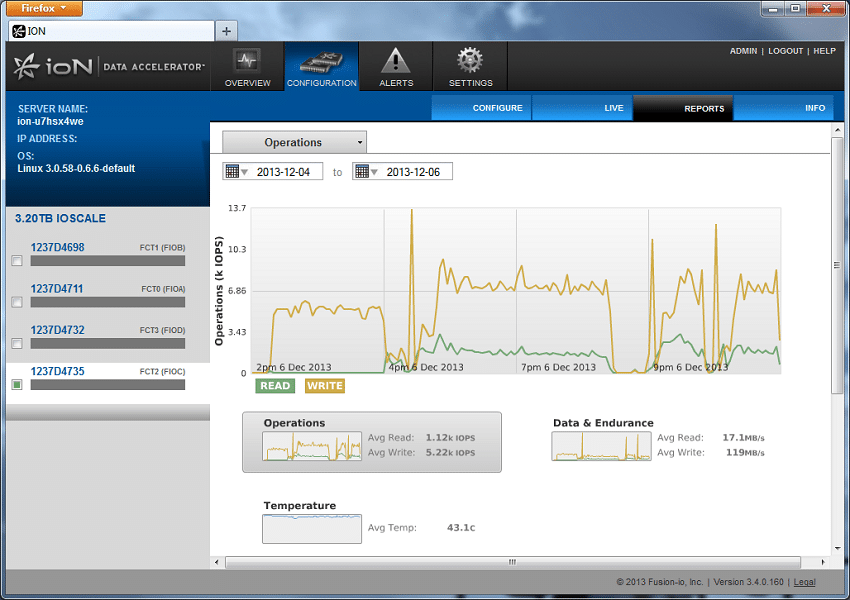
Task: Click the 1237D4698 capacity usage bar
Action: point(108,261)
